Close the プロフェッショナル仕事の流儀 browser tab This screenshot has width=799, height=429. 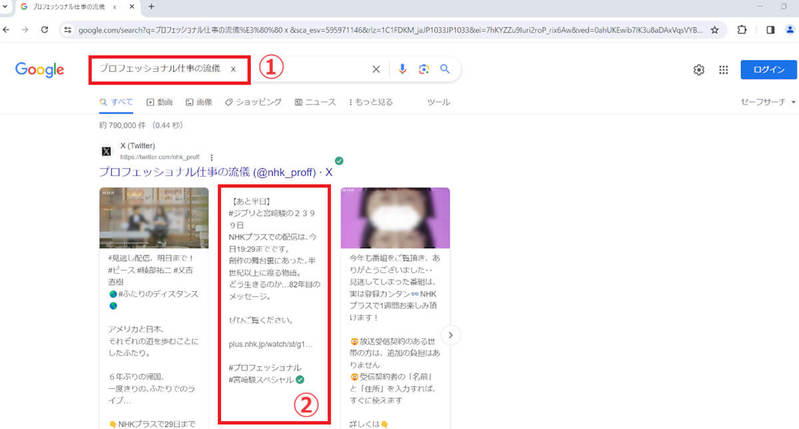[x=132, y=7]
